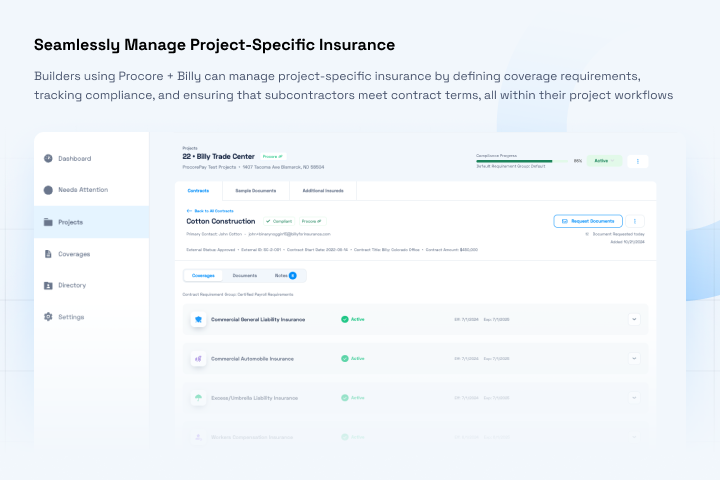Image resolution: width=720 pixels, height=480 pixels.
Task: Click the Workers Compensation Insurance icon
Action: (x=198, y=437)
